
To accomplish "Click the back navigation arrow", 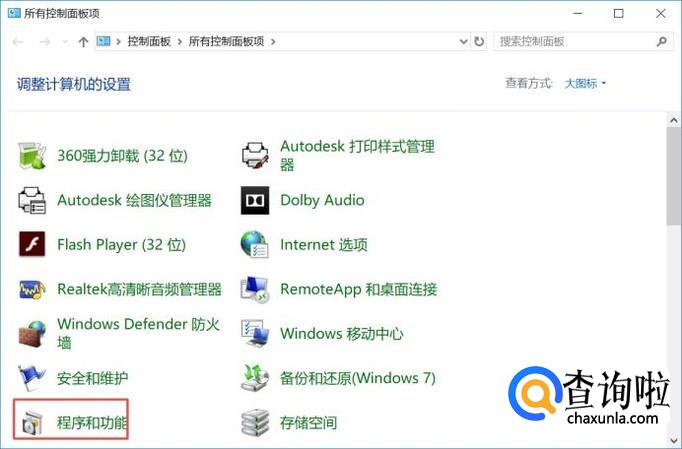I will tap(18, 42).
